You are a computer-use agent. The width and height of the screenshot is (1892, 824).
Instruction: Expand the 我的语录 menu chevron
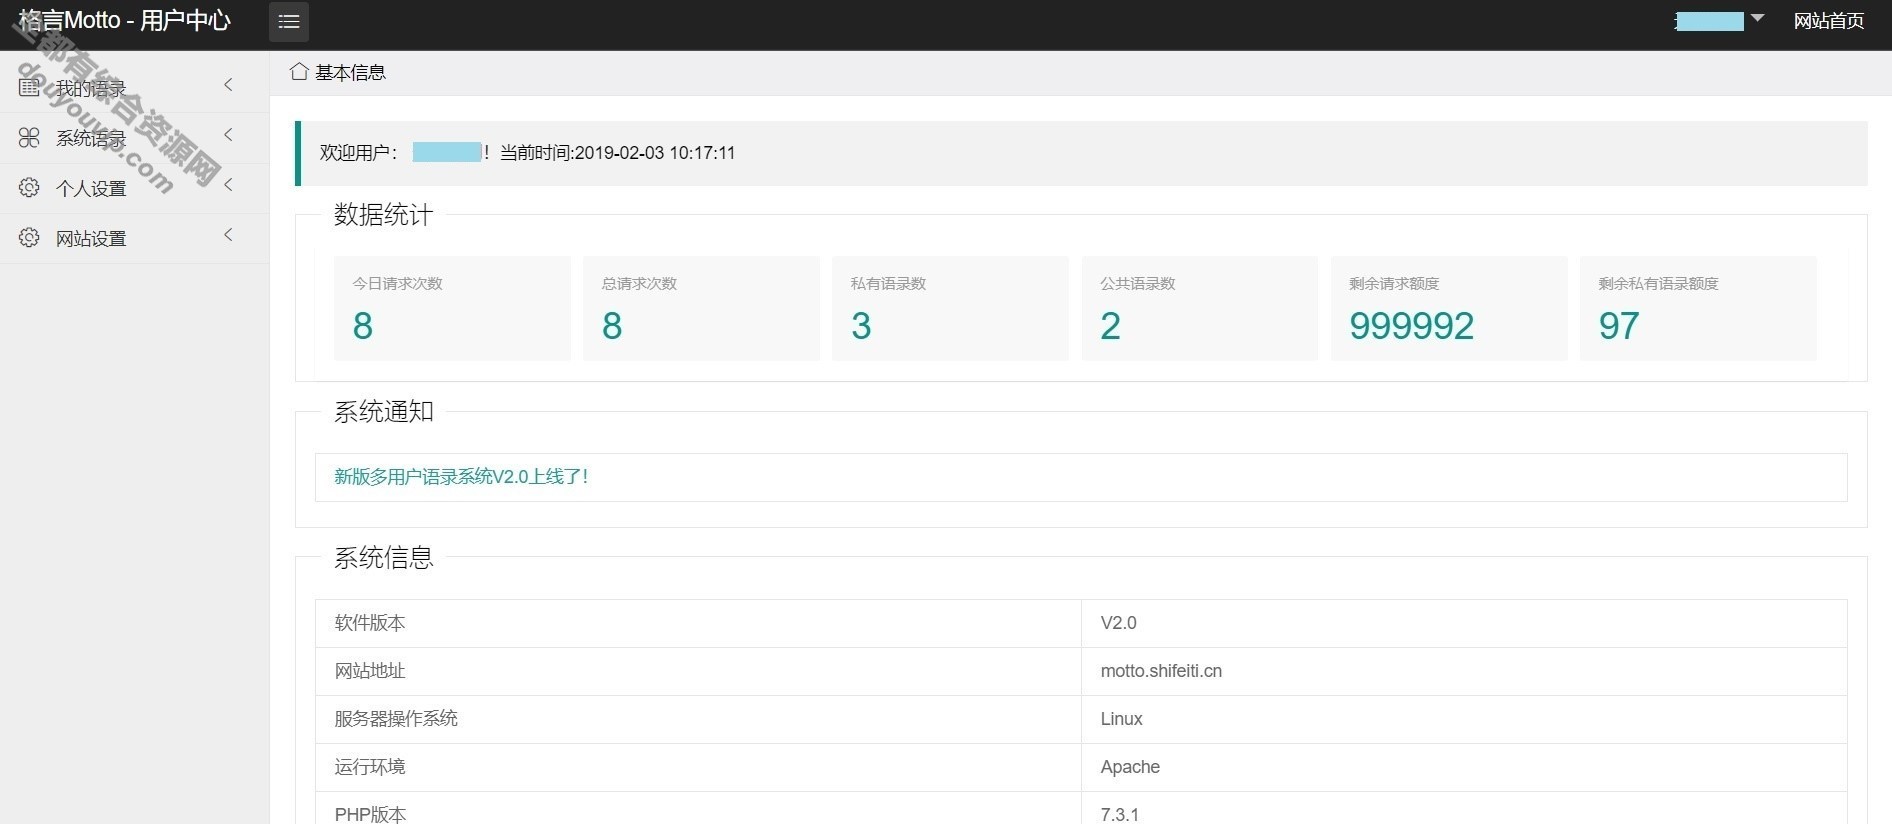(x=229, y=84)
